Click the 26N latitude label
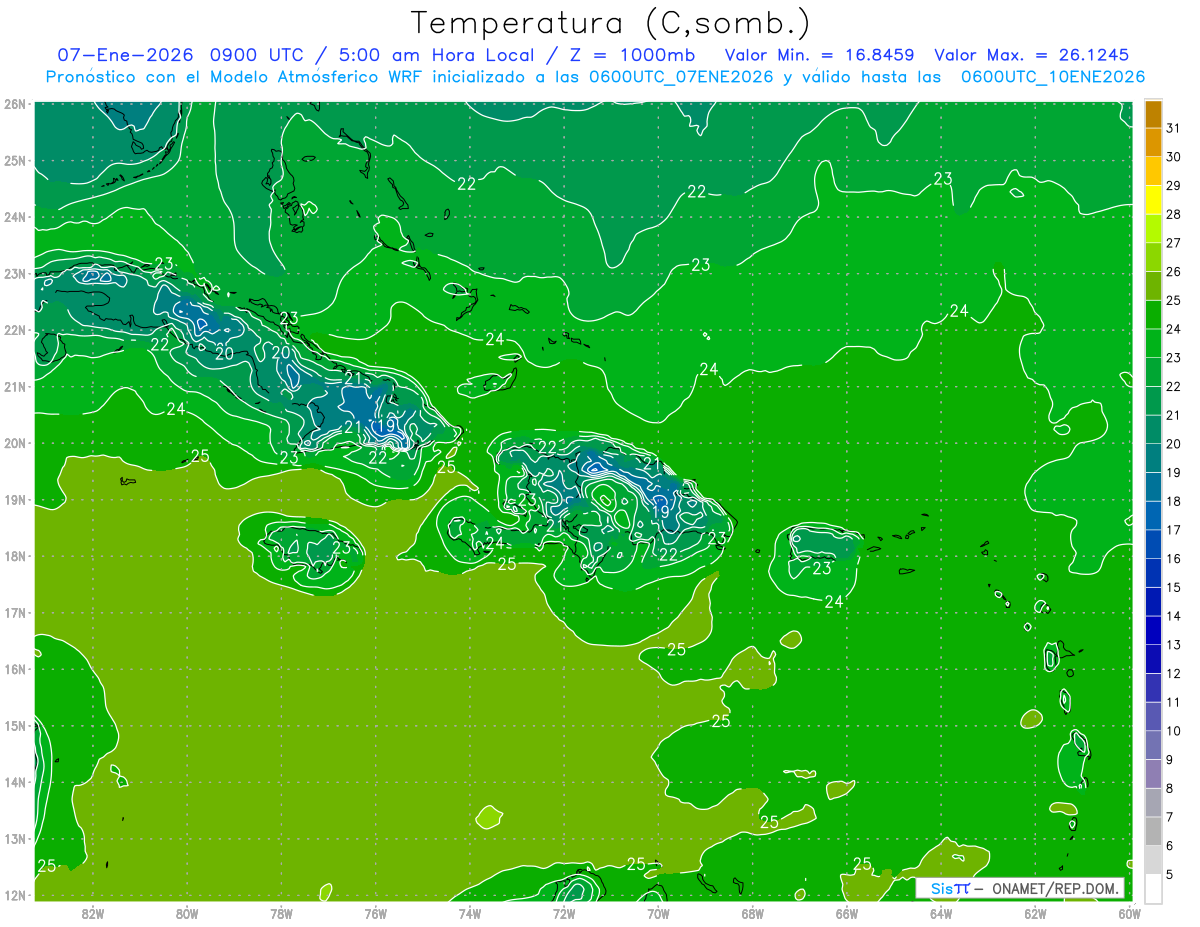This screenshot has height=927, width=1200. [x=14, y=104]
